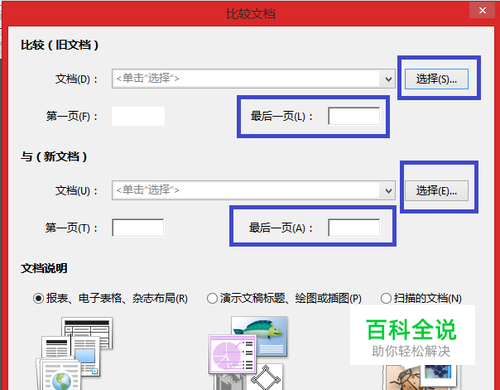
Task: Click the presentation and drawings illustration with fish
Action: [248, 353]
